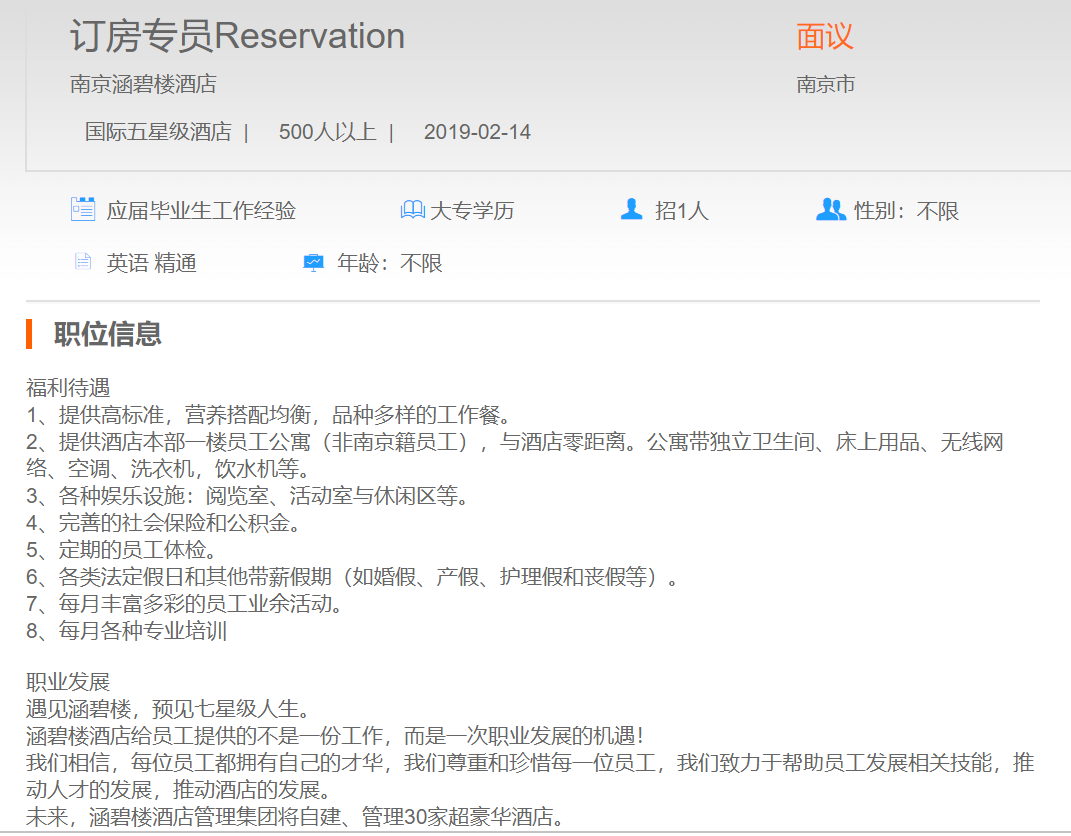Click the orange 面议 salary text

(825, 37)
